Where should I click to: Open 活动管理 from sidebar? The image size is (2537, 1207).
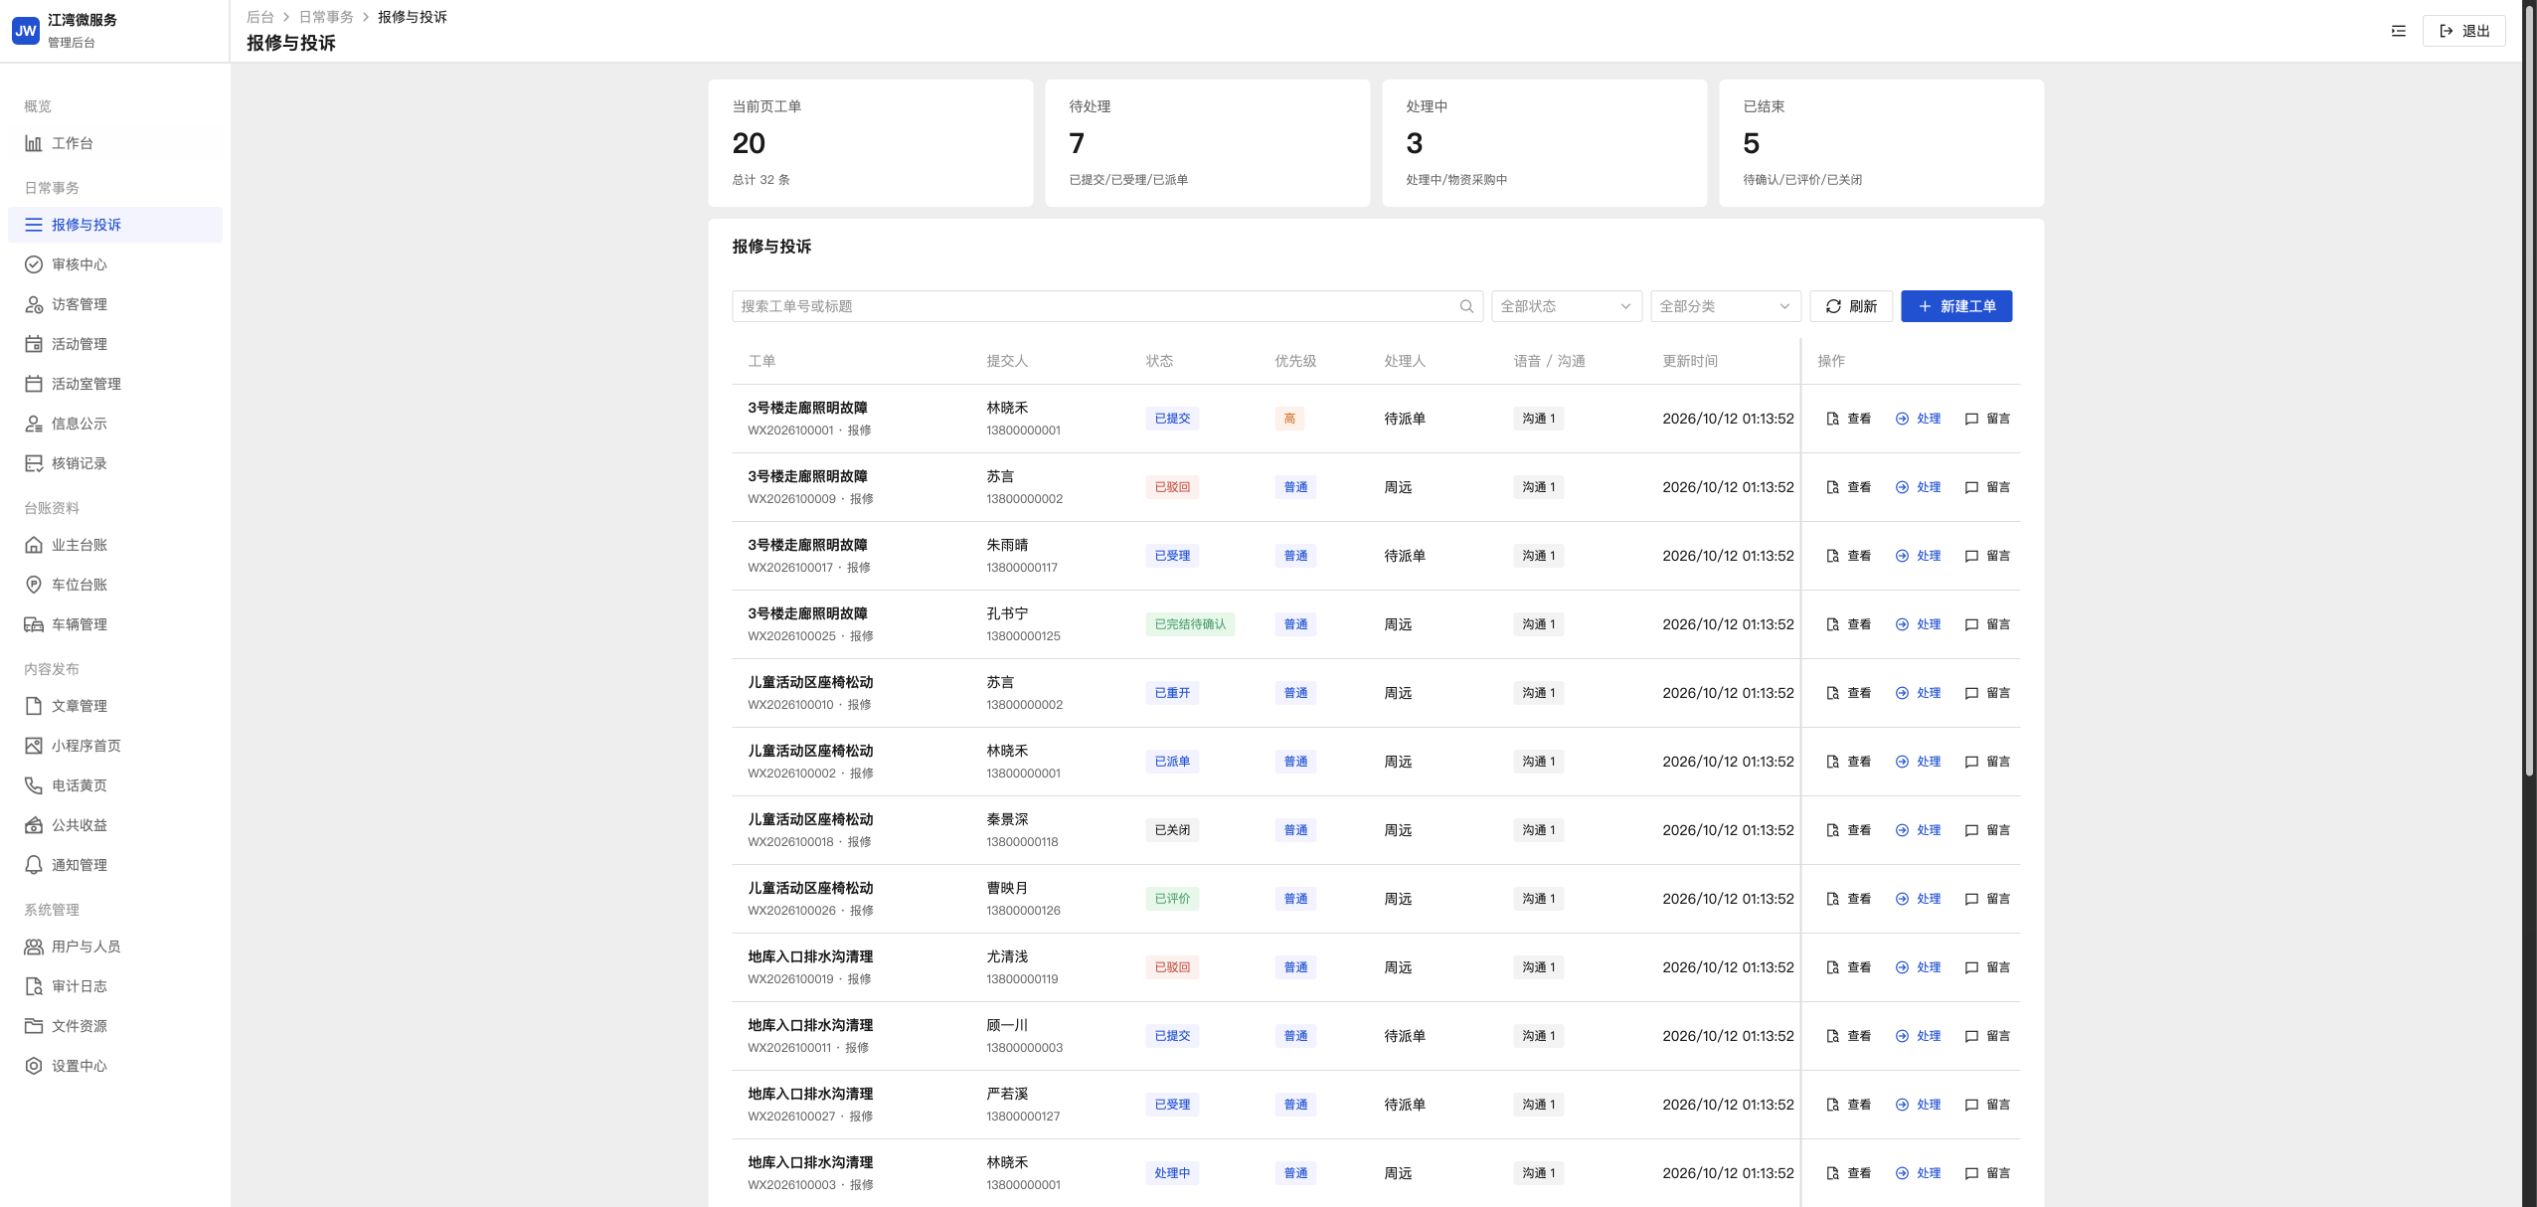click(115, 344)
